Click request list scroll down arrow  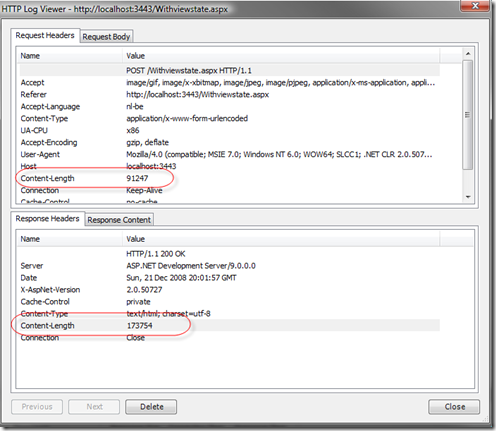[x=468, y=197]
